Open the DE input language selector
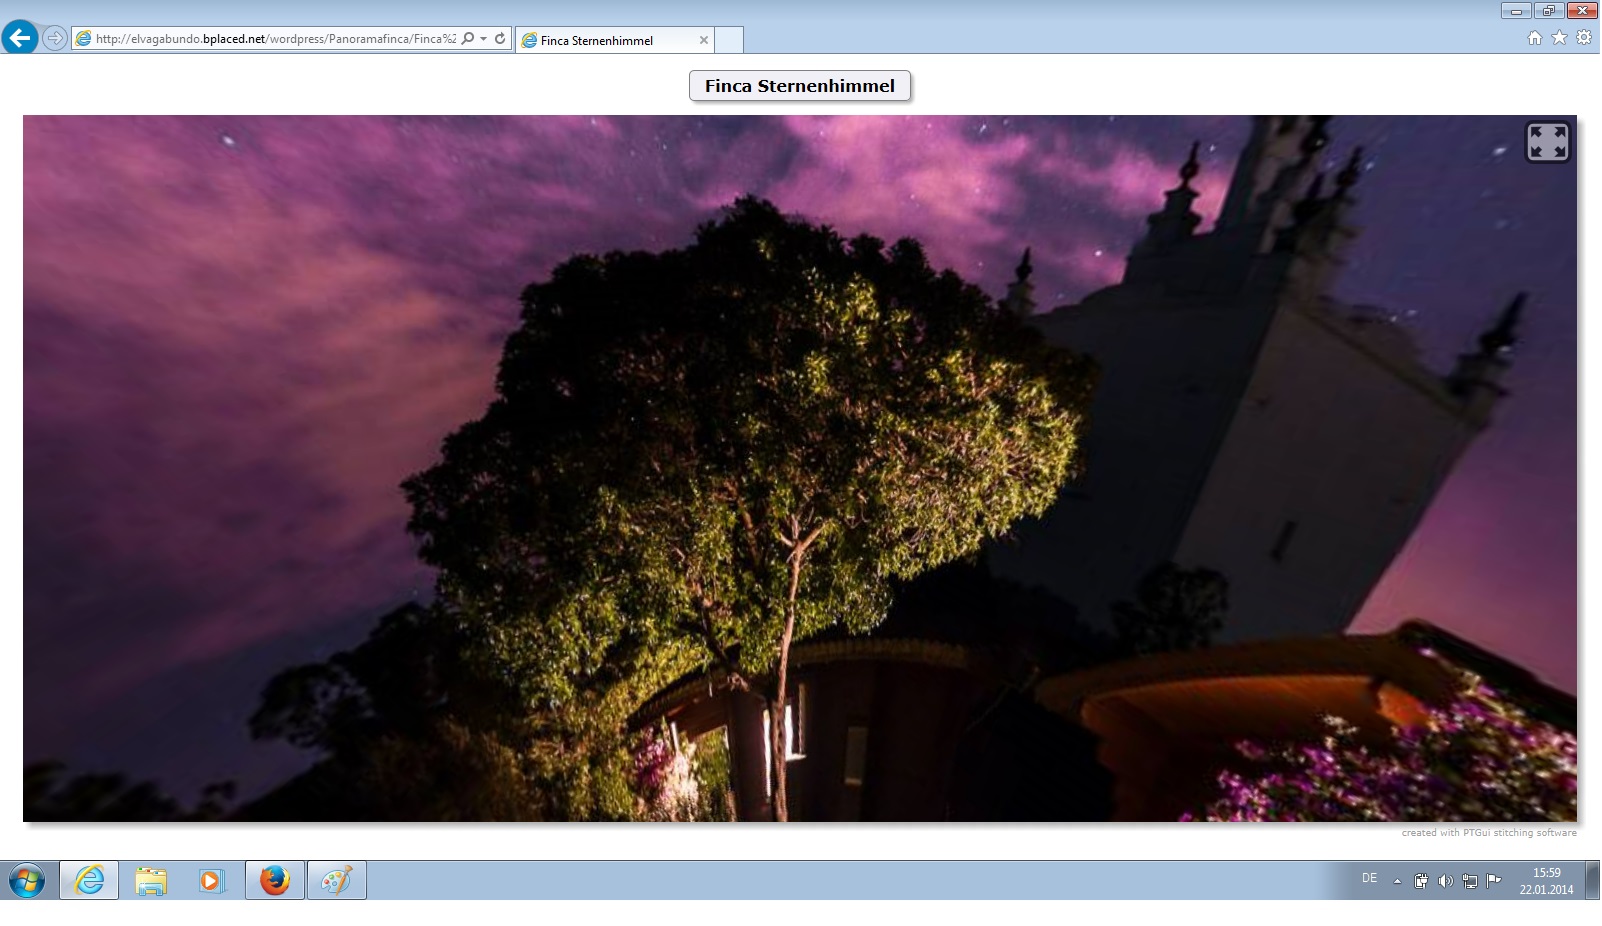The width and height of the screenshot is (1602, 926). tap(1369, 878)
